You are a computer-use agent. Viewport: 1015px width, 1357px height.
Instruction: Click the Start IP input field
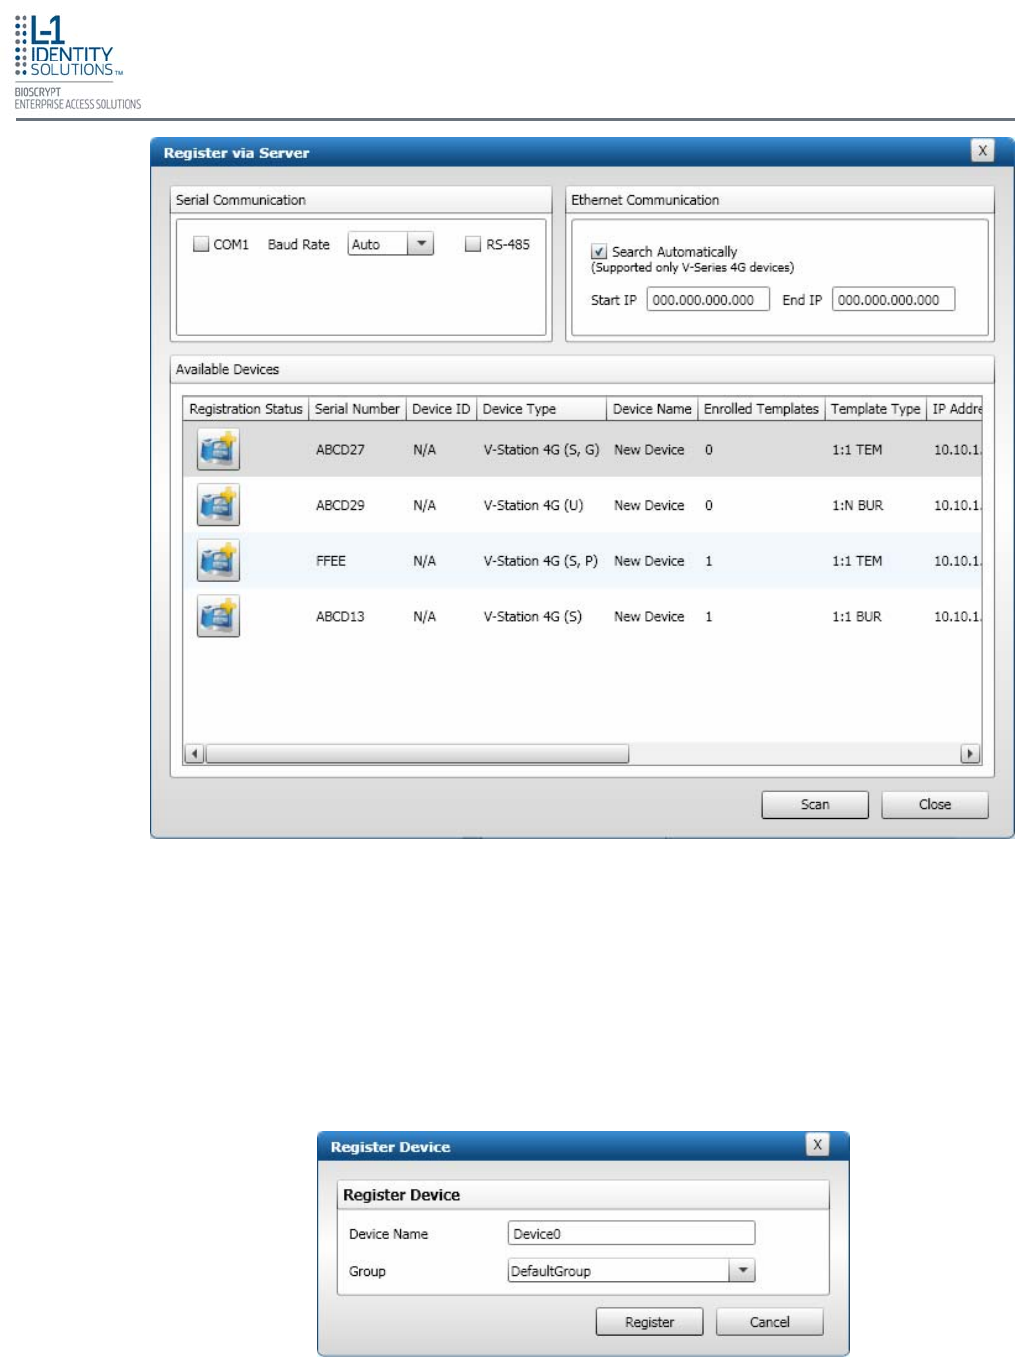coord(708,300)
